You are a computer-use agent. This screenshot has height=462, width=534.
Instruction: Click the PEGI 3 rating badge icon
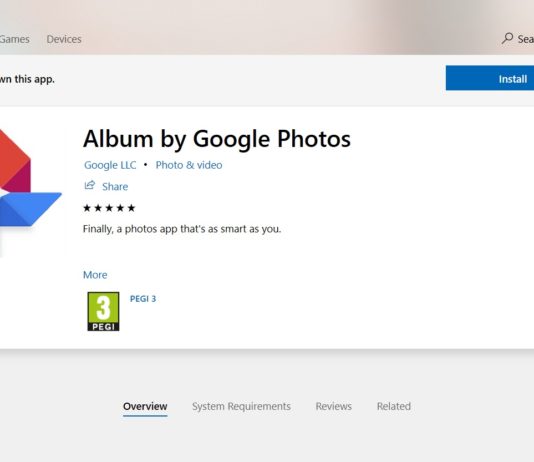(x=103, y=311)
